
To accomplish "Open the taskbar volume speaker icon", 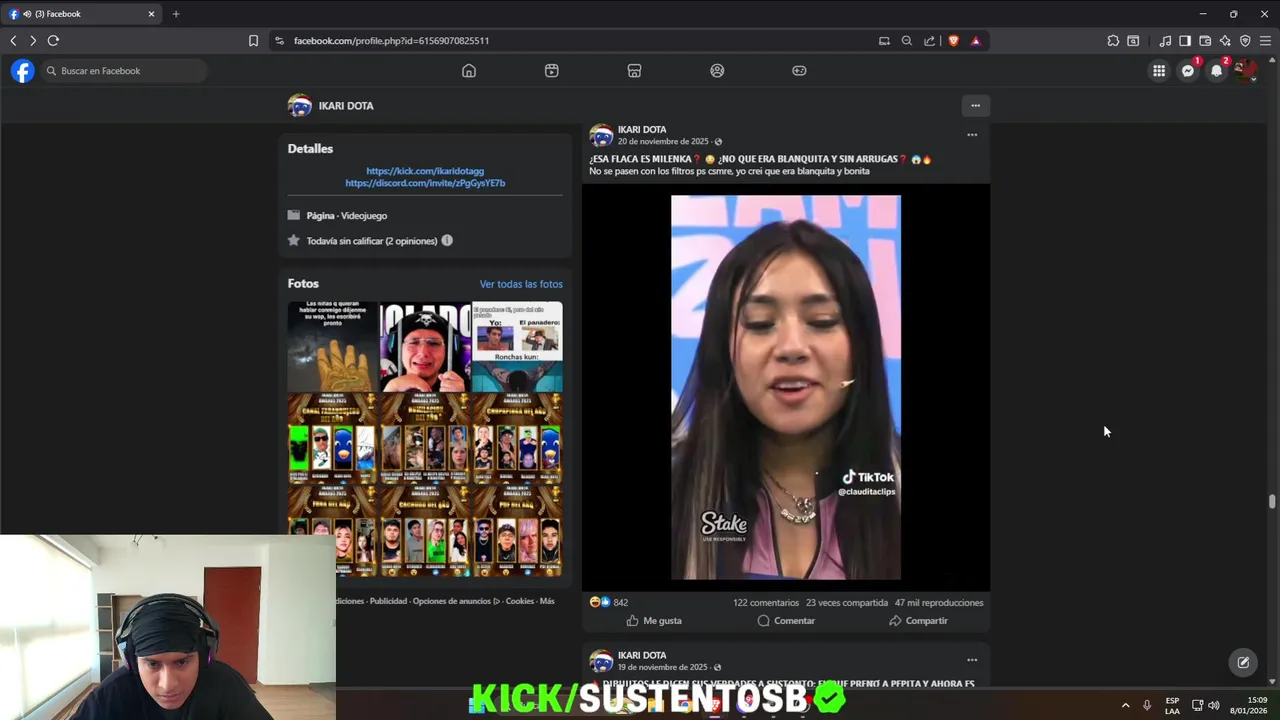I will [1213, 705].
